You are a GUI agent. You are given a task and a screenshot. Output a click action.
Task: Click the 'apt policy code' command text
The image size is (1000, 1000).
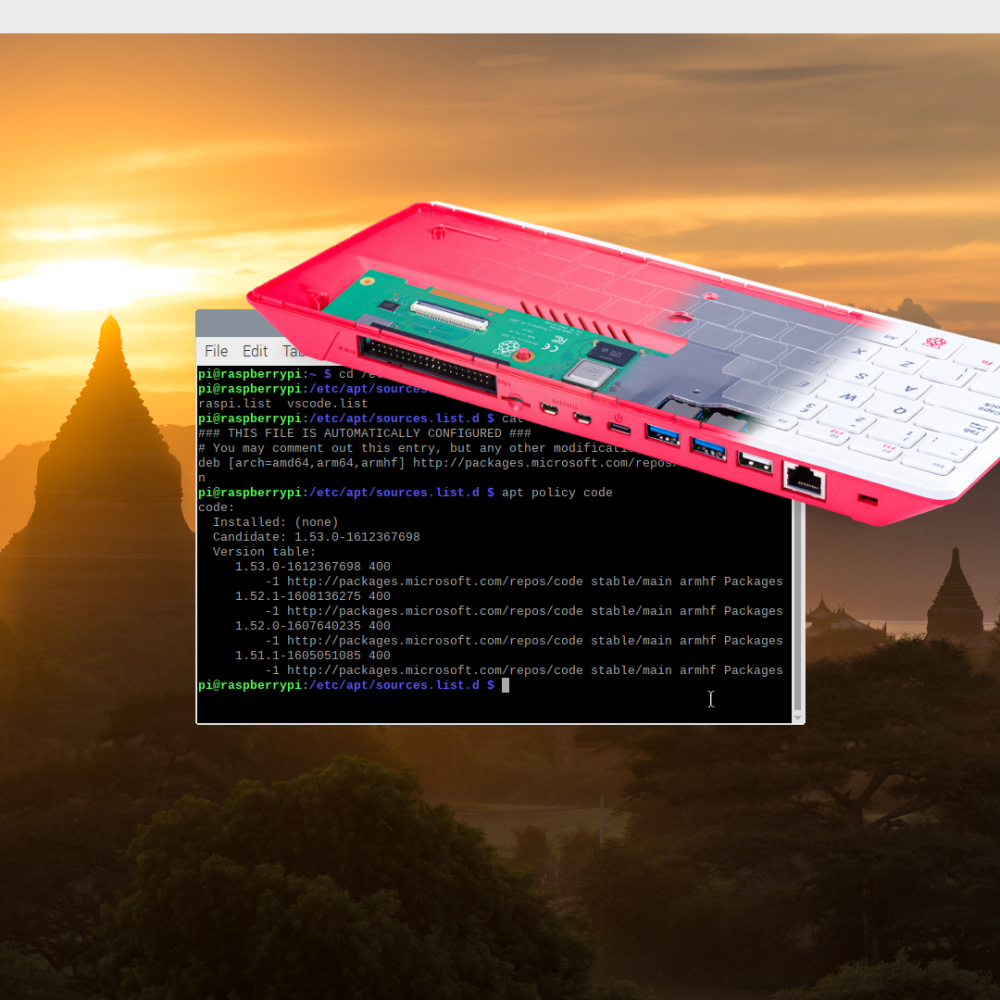(x=557, y=492)
